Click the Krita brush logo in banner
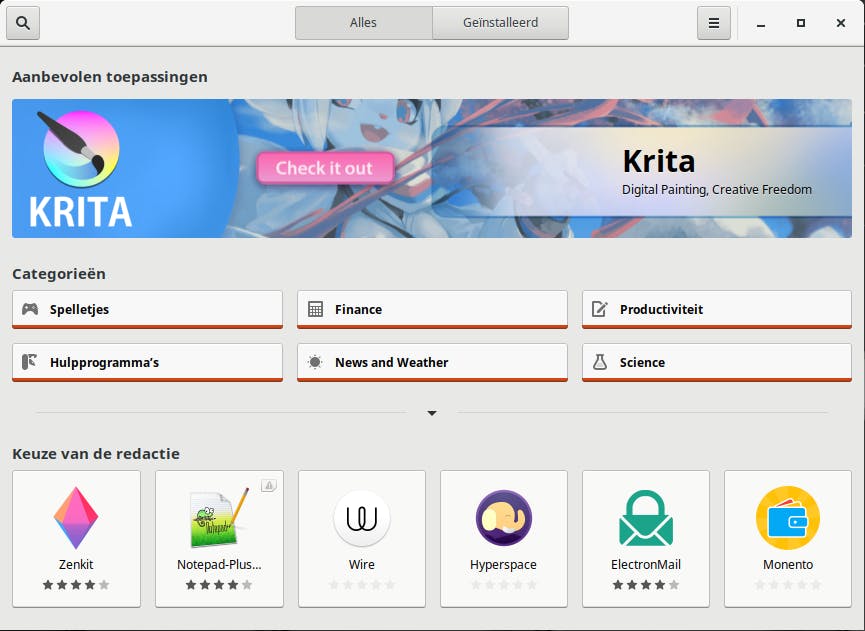The image size is (865, 631). (79, 148)
